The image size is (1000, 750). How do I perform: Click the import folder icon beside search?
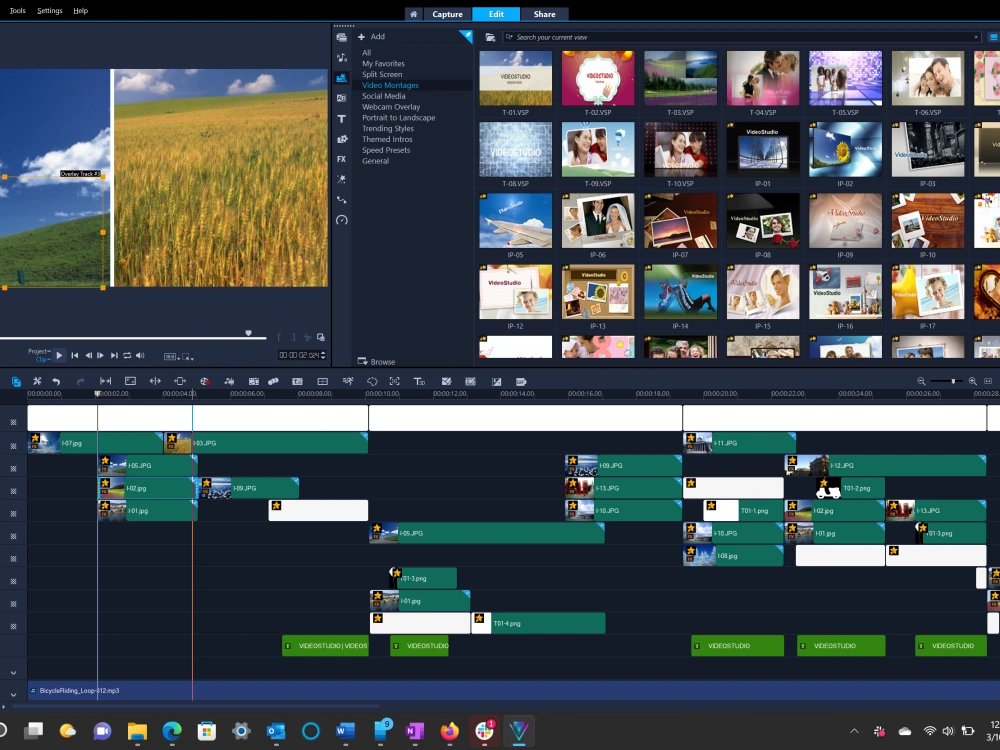click(490, 38)
